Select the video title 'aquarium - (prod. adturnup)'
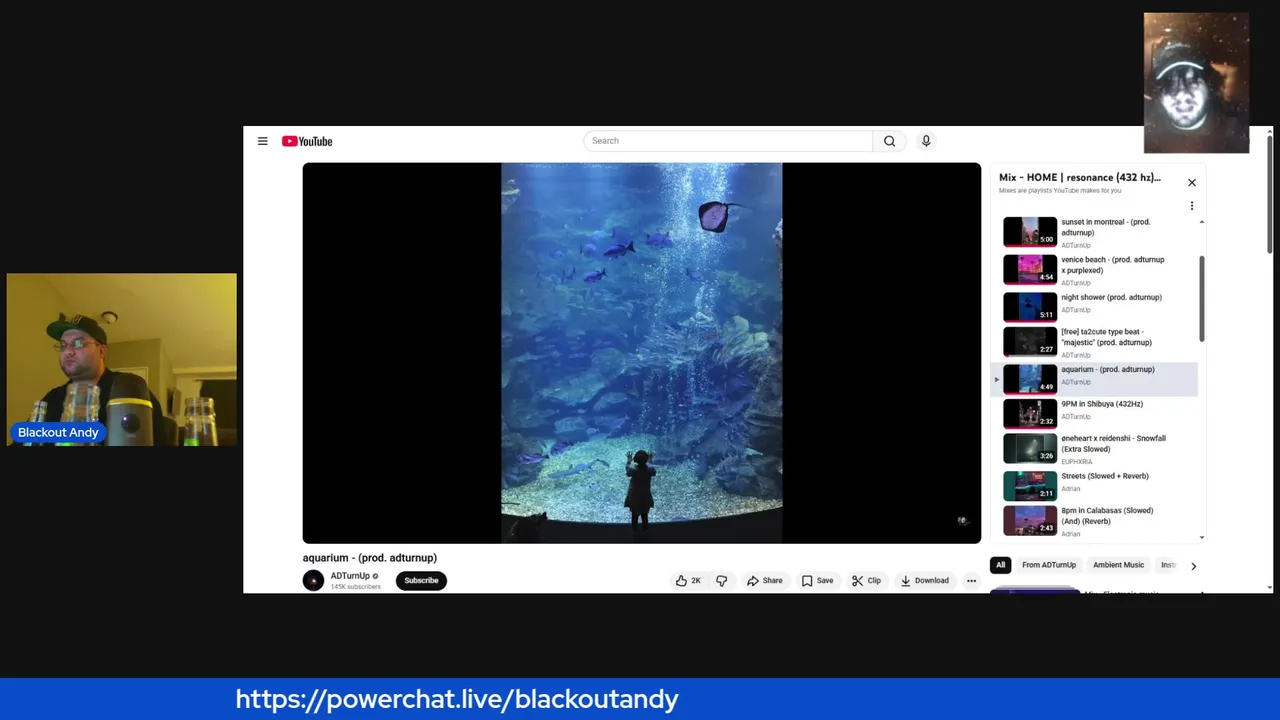The width and height of the screenshot is (1280, 720). click(370, 557)
